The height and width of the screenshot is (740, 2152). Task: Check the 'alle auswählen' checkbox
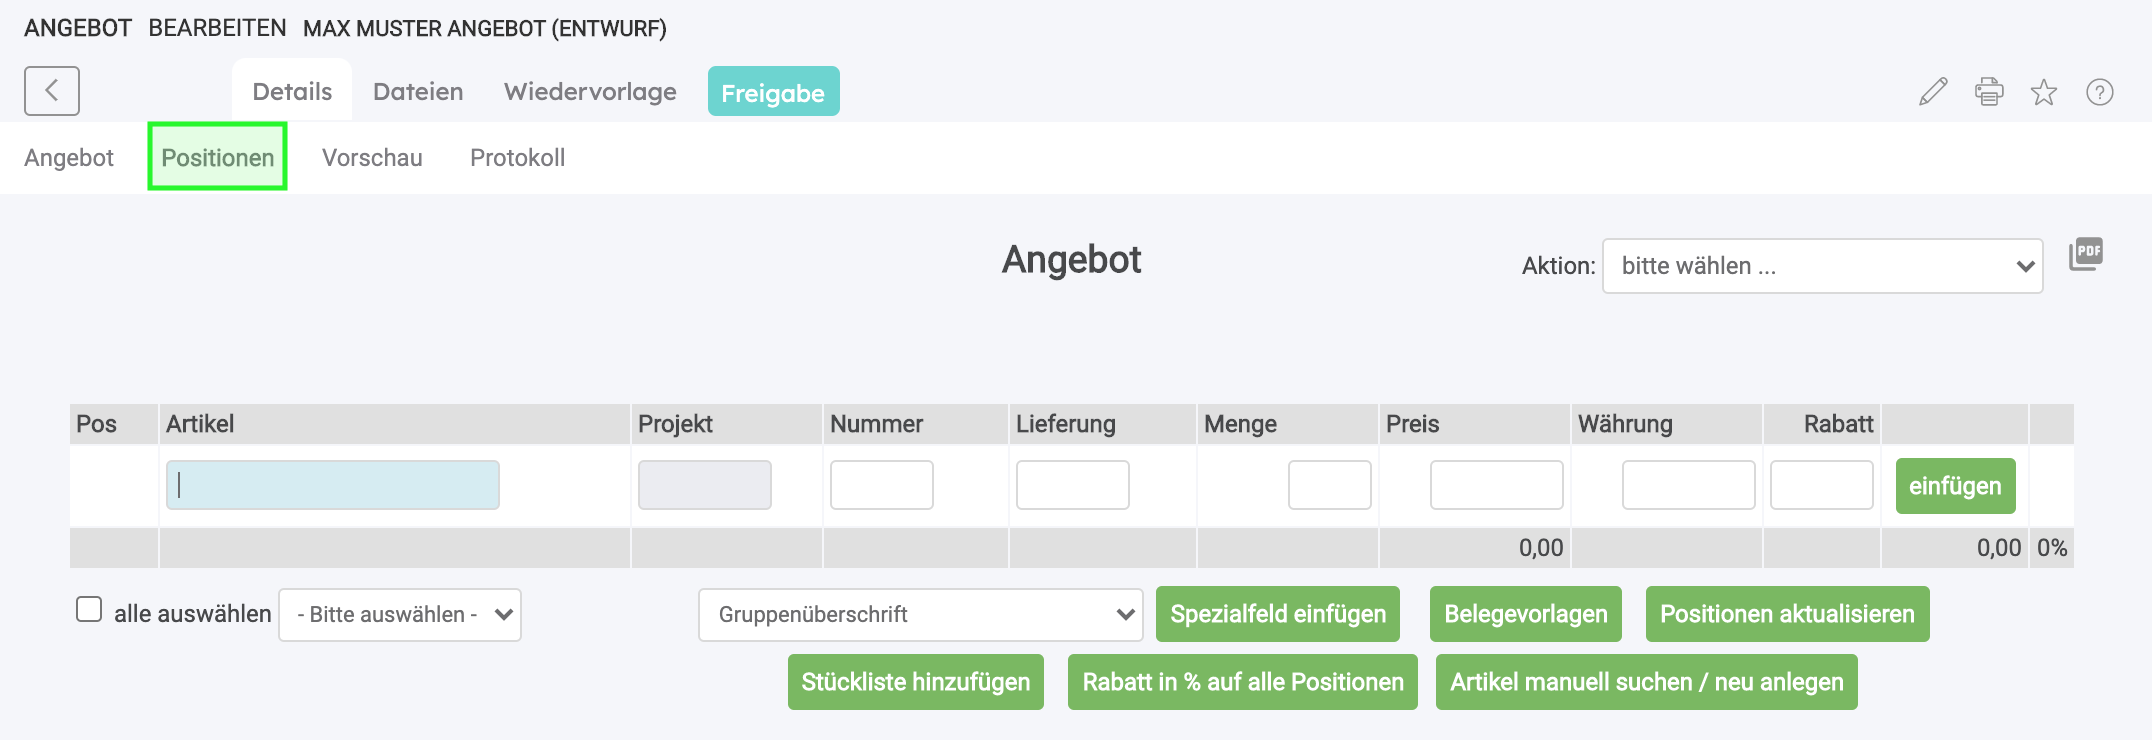89,610
